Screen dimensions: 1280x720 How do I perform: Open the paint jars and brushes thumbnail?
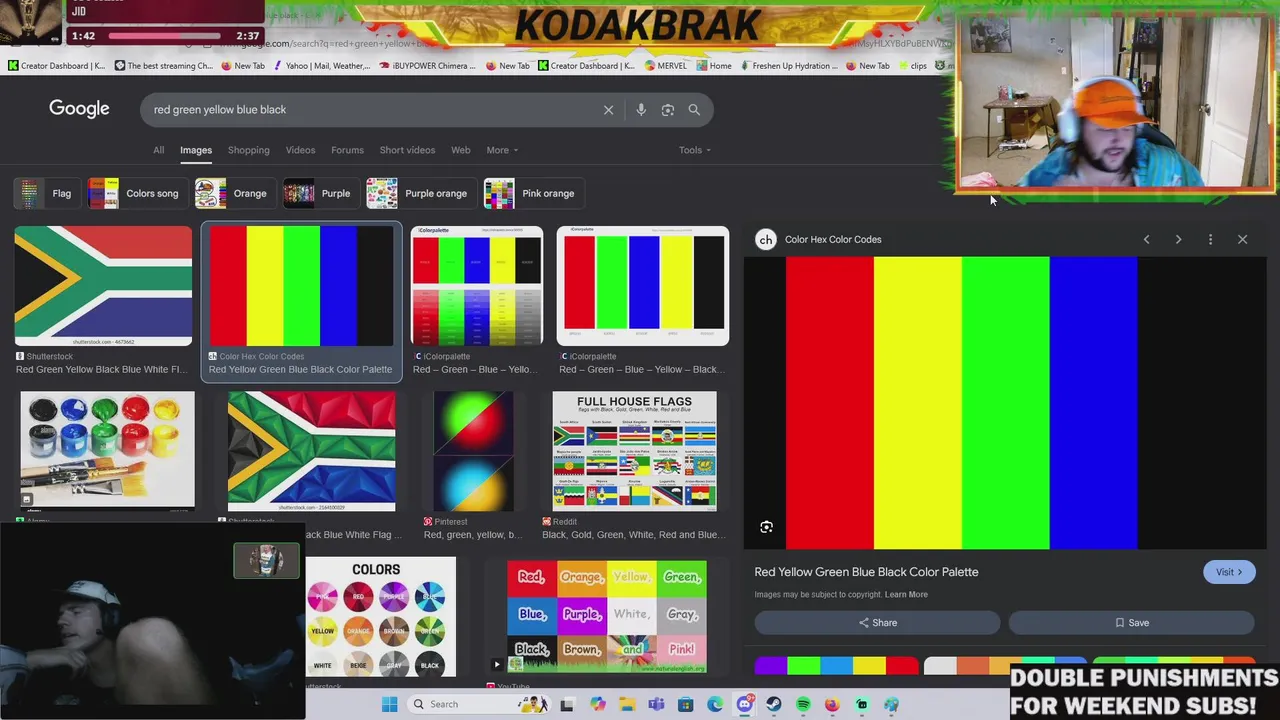(x=108, y=451)
